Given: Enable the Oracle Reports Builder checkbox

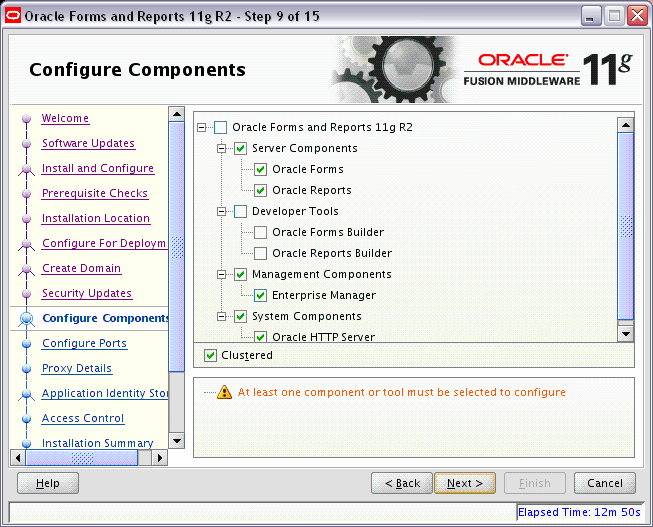Looking at the screenshot, I should [260, 253].
